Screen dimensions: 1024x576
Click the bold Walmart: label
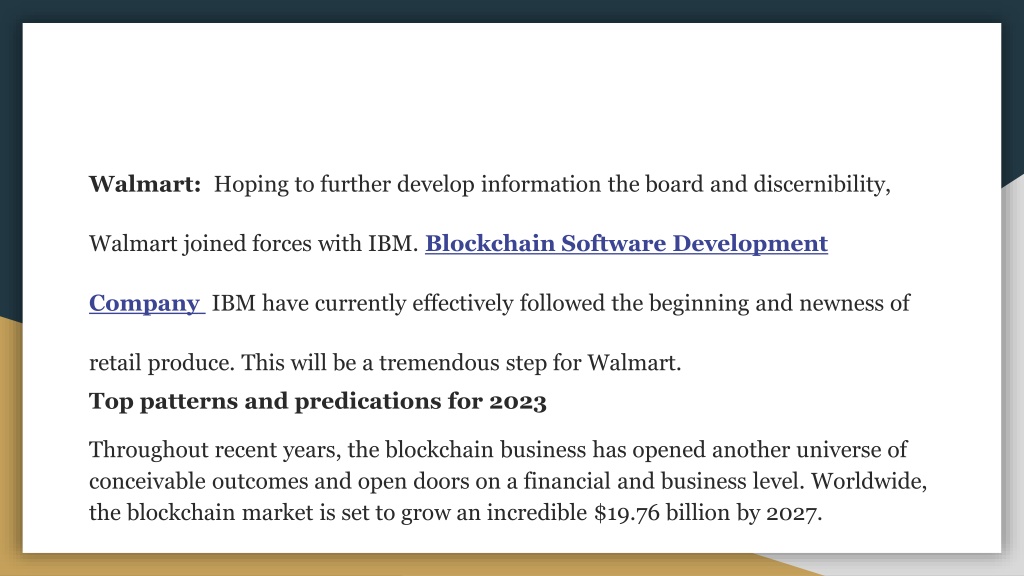pos(145,184)
